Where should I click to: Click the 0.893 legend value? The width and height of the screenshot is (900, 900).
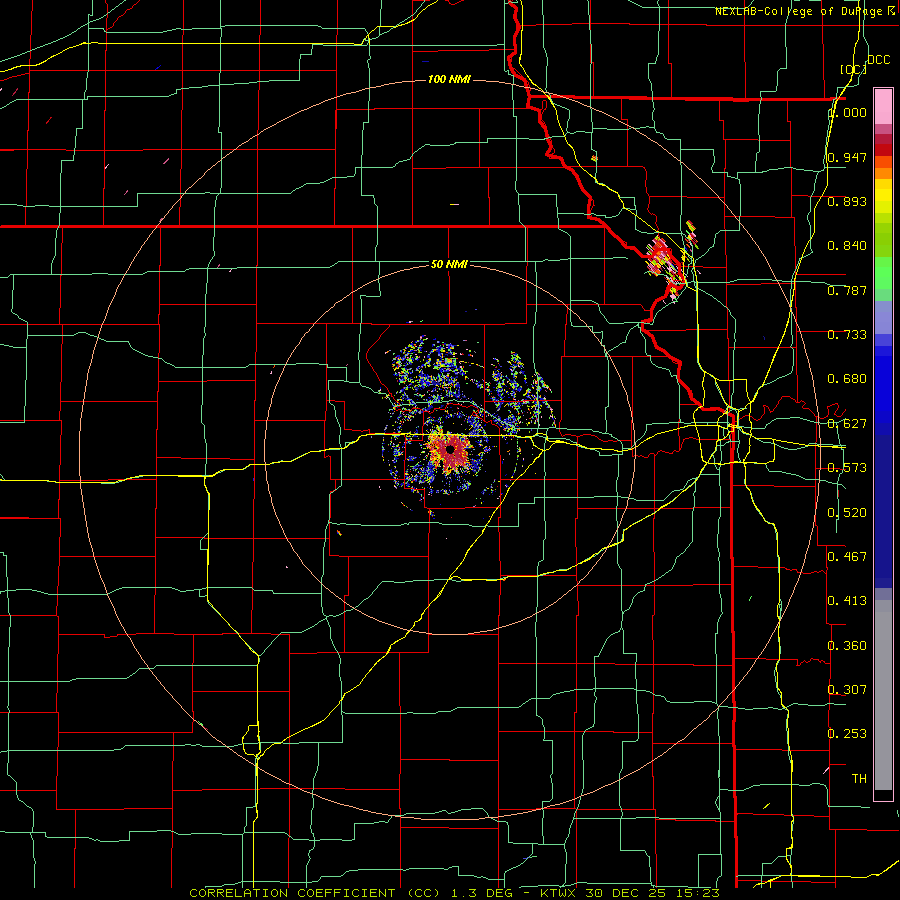click(x=847, y=201)
